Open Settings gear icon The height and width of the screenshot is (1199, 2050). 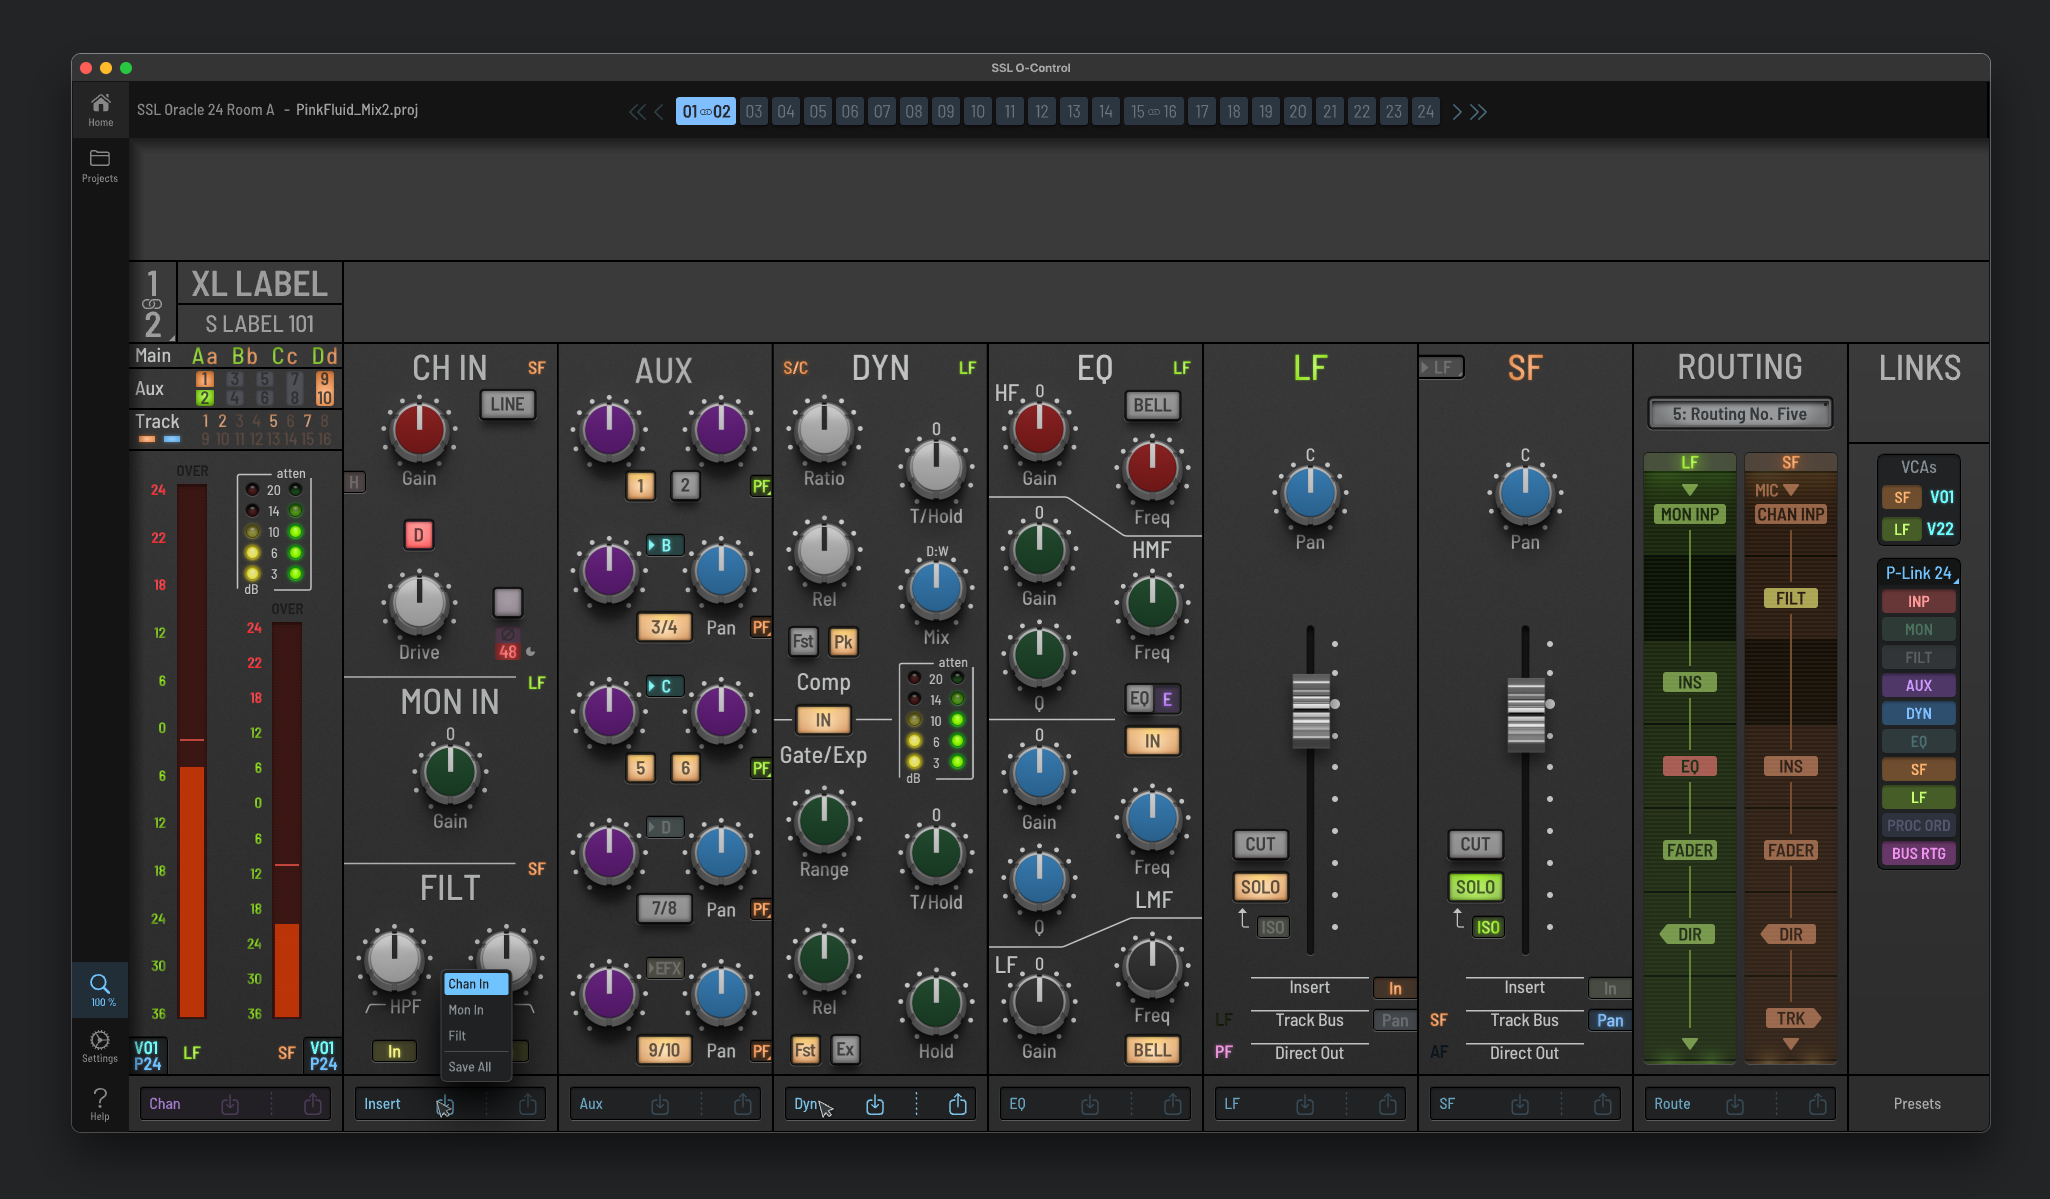[100, 1046]
